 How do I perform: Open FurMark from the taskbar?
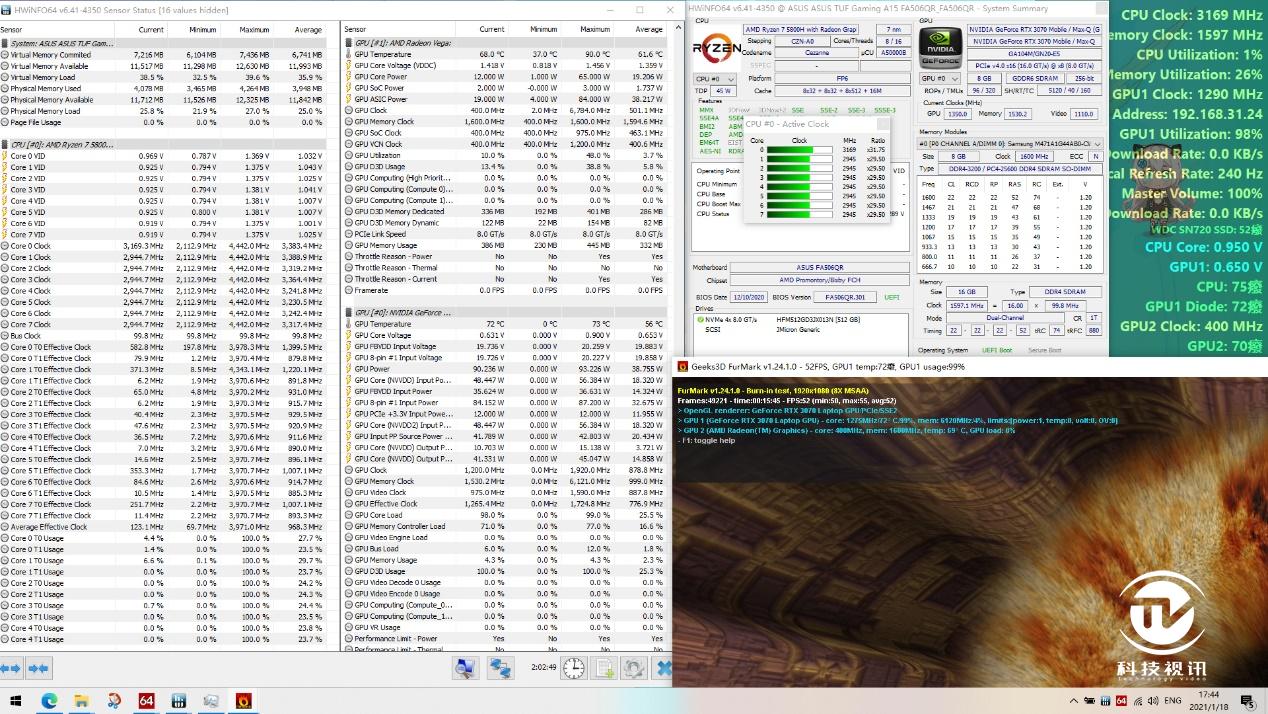click(243, 701)
